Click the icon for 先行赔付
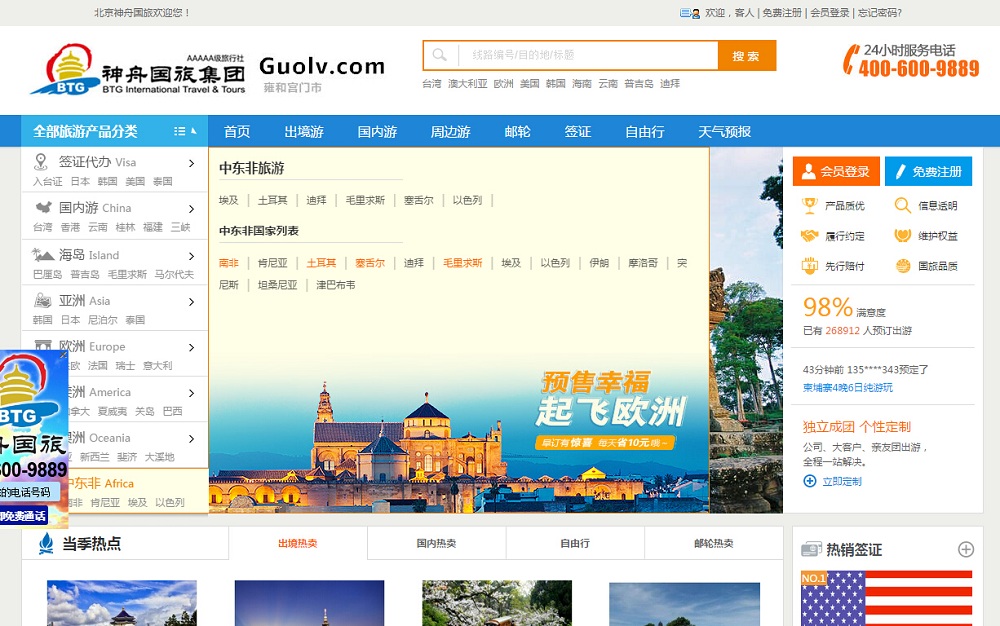 [x=809, y=266]
